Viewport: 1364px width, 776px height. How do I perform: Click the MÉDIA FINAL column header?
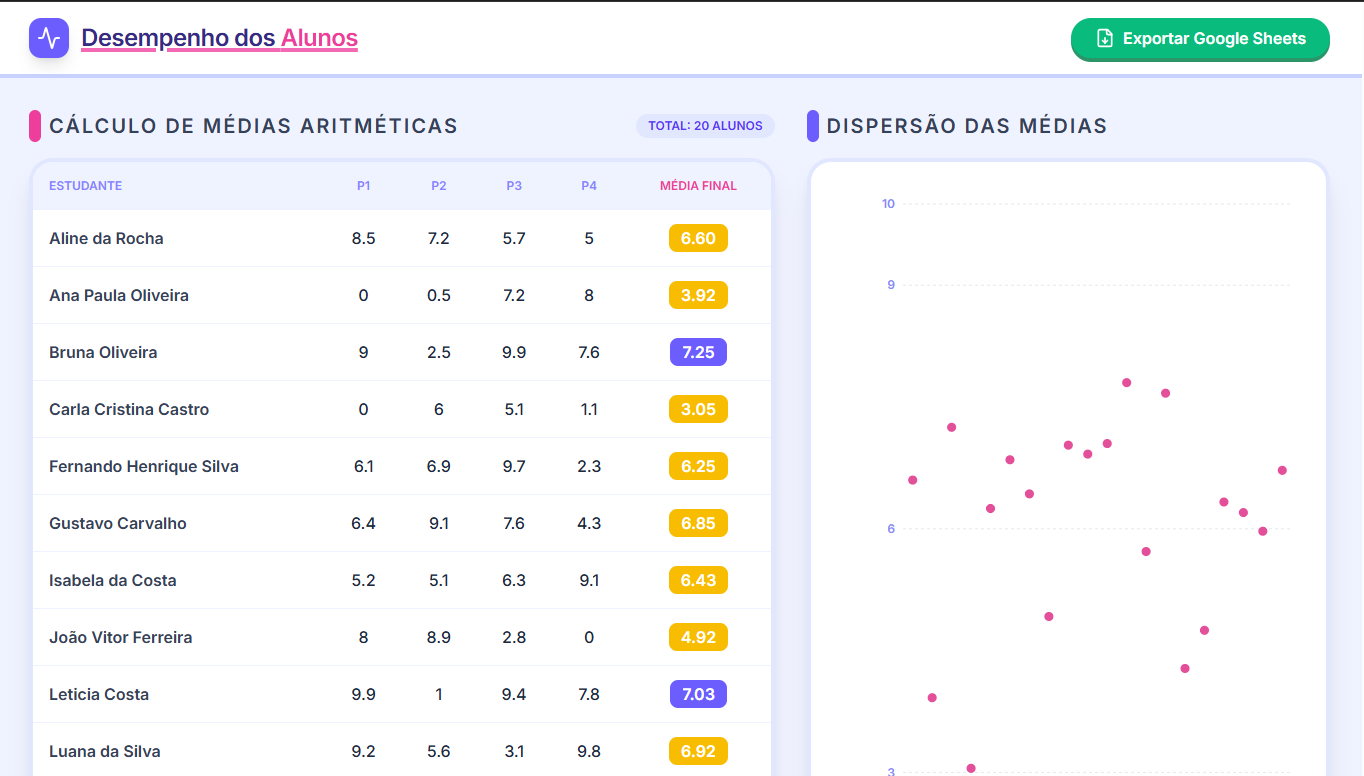click(x=698, y=186)
